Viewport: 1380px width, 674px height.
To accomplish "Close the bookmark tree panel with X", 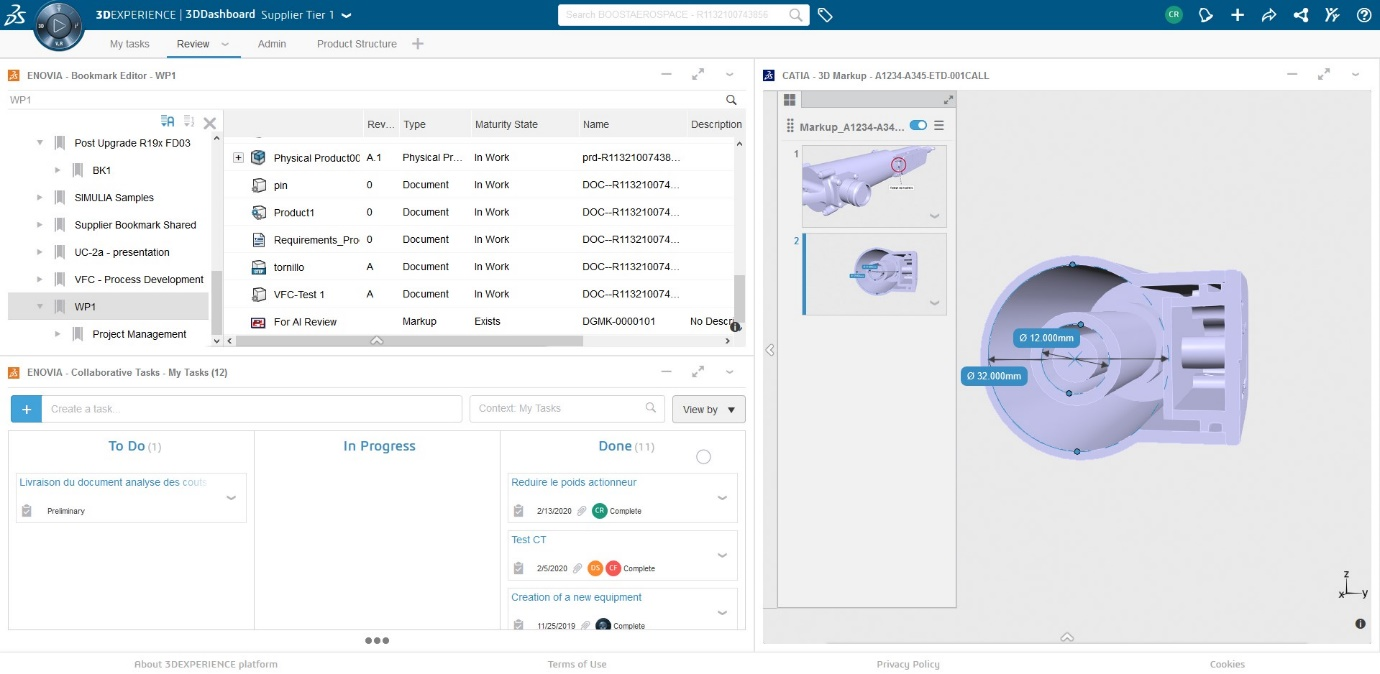I will (x=210, y=123).
